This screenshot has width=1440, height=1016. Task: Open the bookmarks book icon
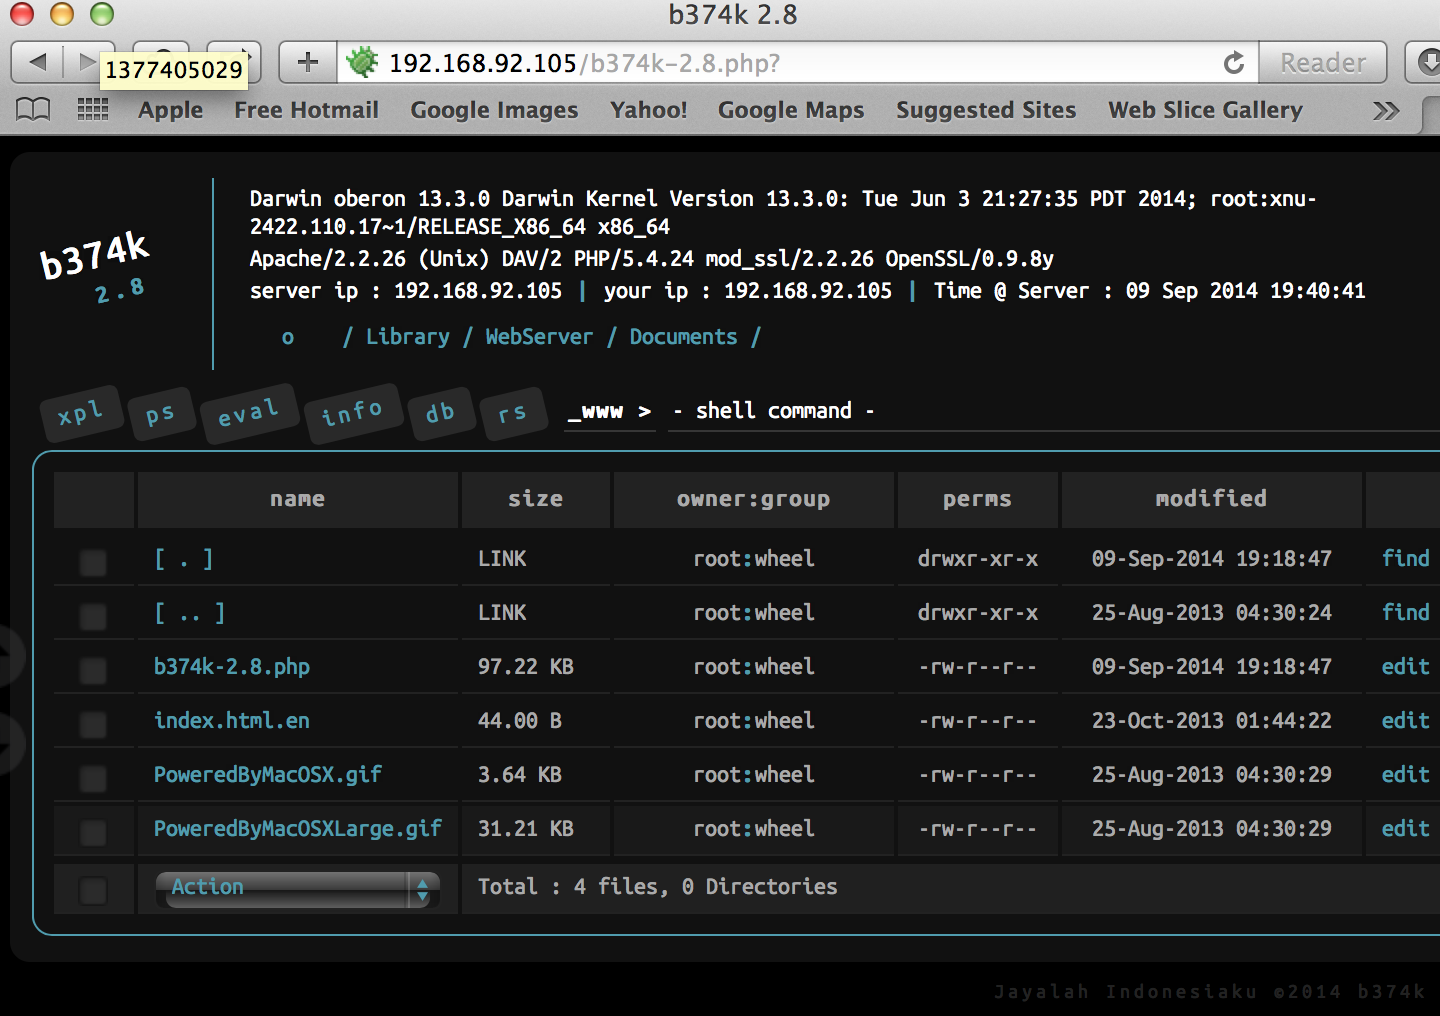click(x=33, y=109)
